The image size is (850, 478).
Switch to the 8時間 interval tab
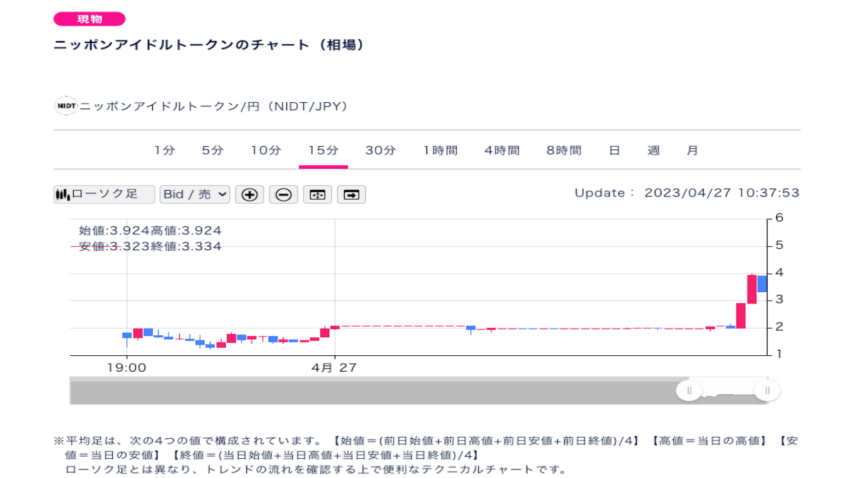(x=564, y=151)
